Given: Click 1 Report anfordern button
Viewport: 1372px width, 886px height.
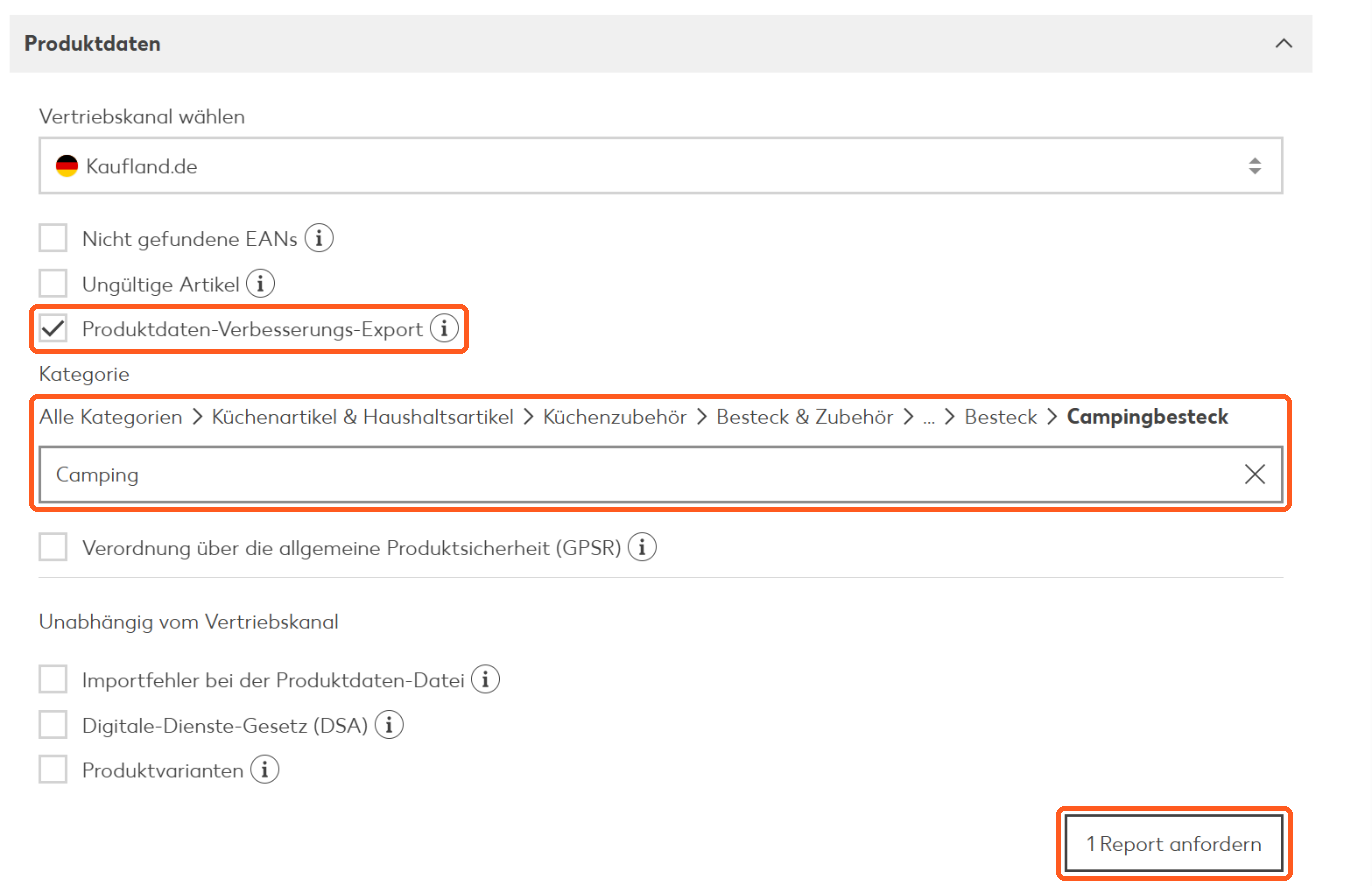Looking at the screenshot, I should click(x=1174, y=844).
